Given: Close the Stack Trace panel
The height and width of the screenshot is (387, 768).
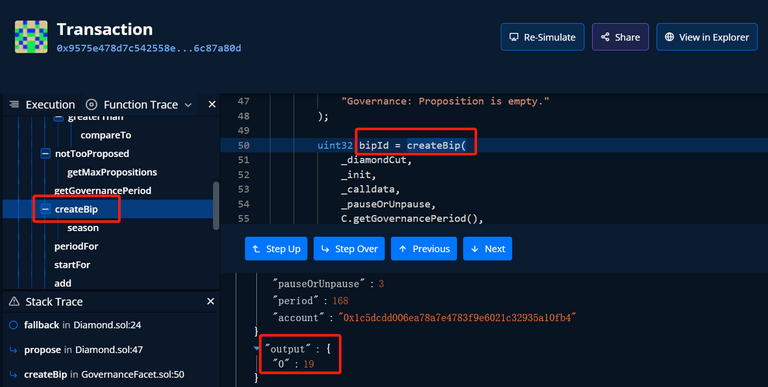Looking at the screenshot, I should tap(211, 301).
